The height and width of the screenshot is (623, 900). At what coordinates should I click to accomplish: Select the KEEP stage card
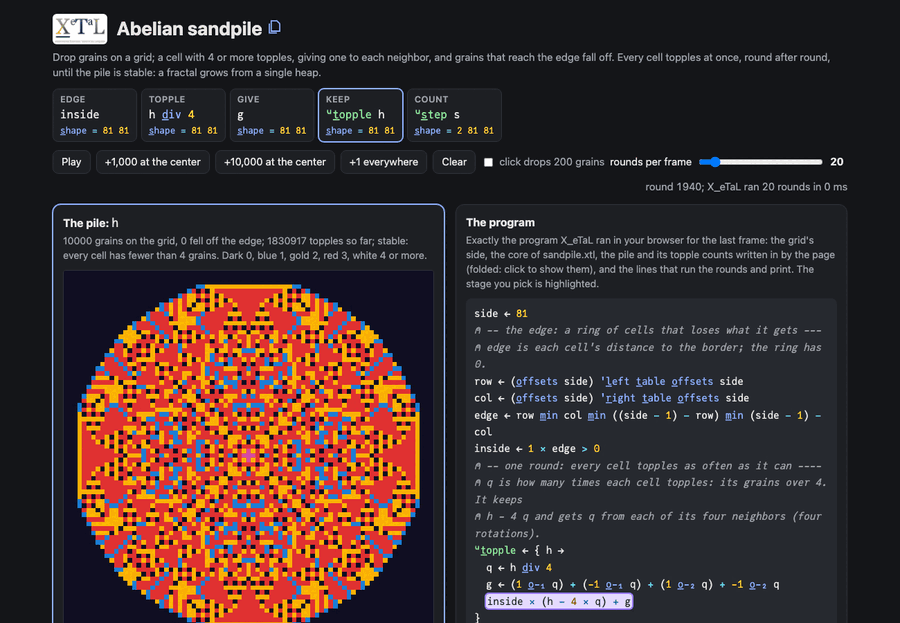click(x=360, y=115)
